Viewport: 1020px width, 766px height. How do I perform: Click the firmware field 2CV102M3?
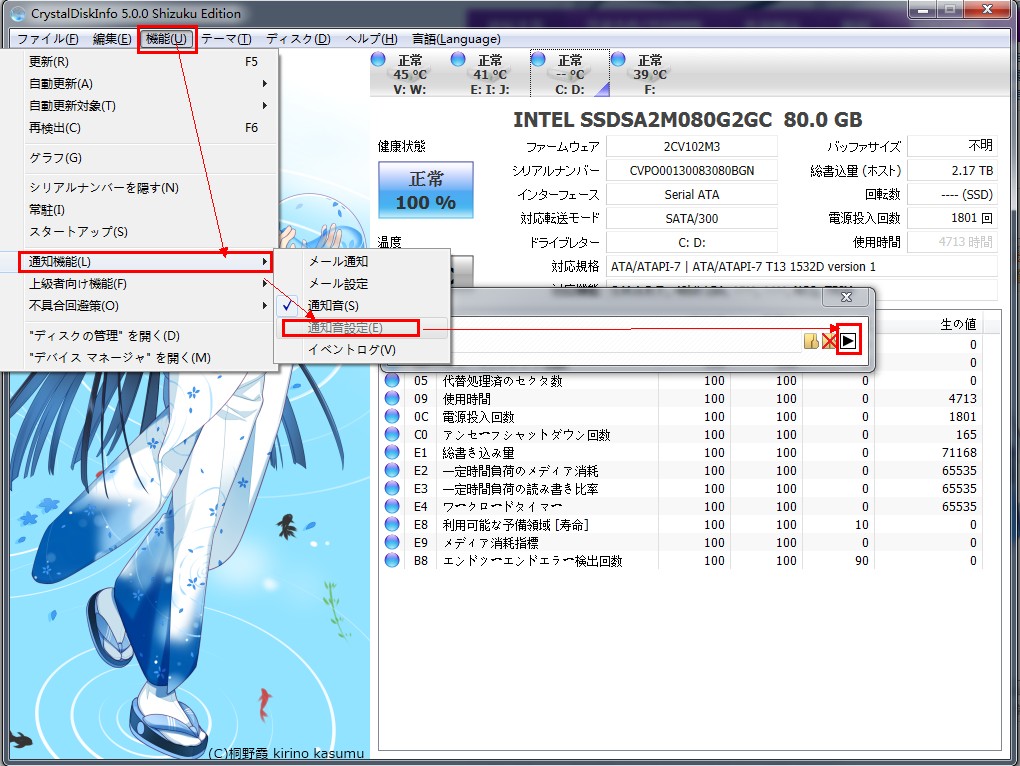[x=691, y=147]
